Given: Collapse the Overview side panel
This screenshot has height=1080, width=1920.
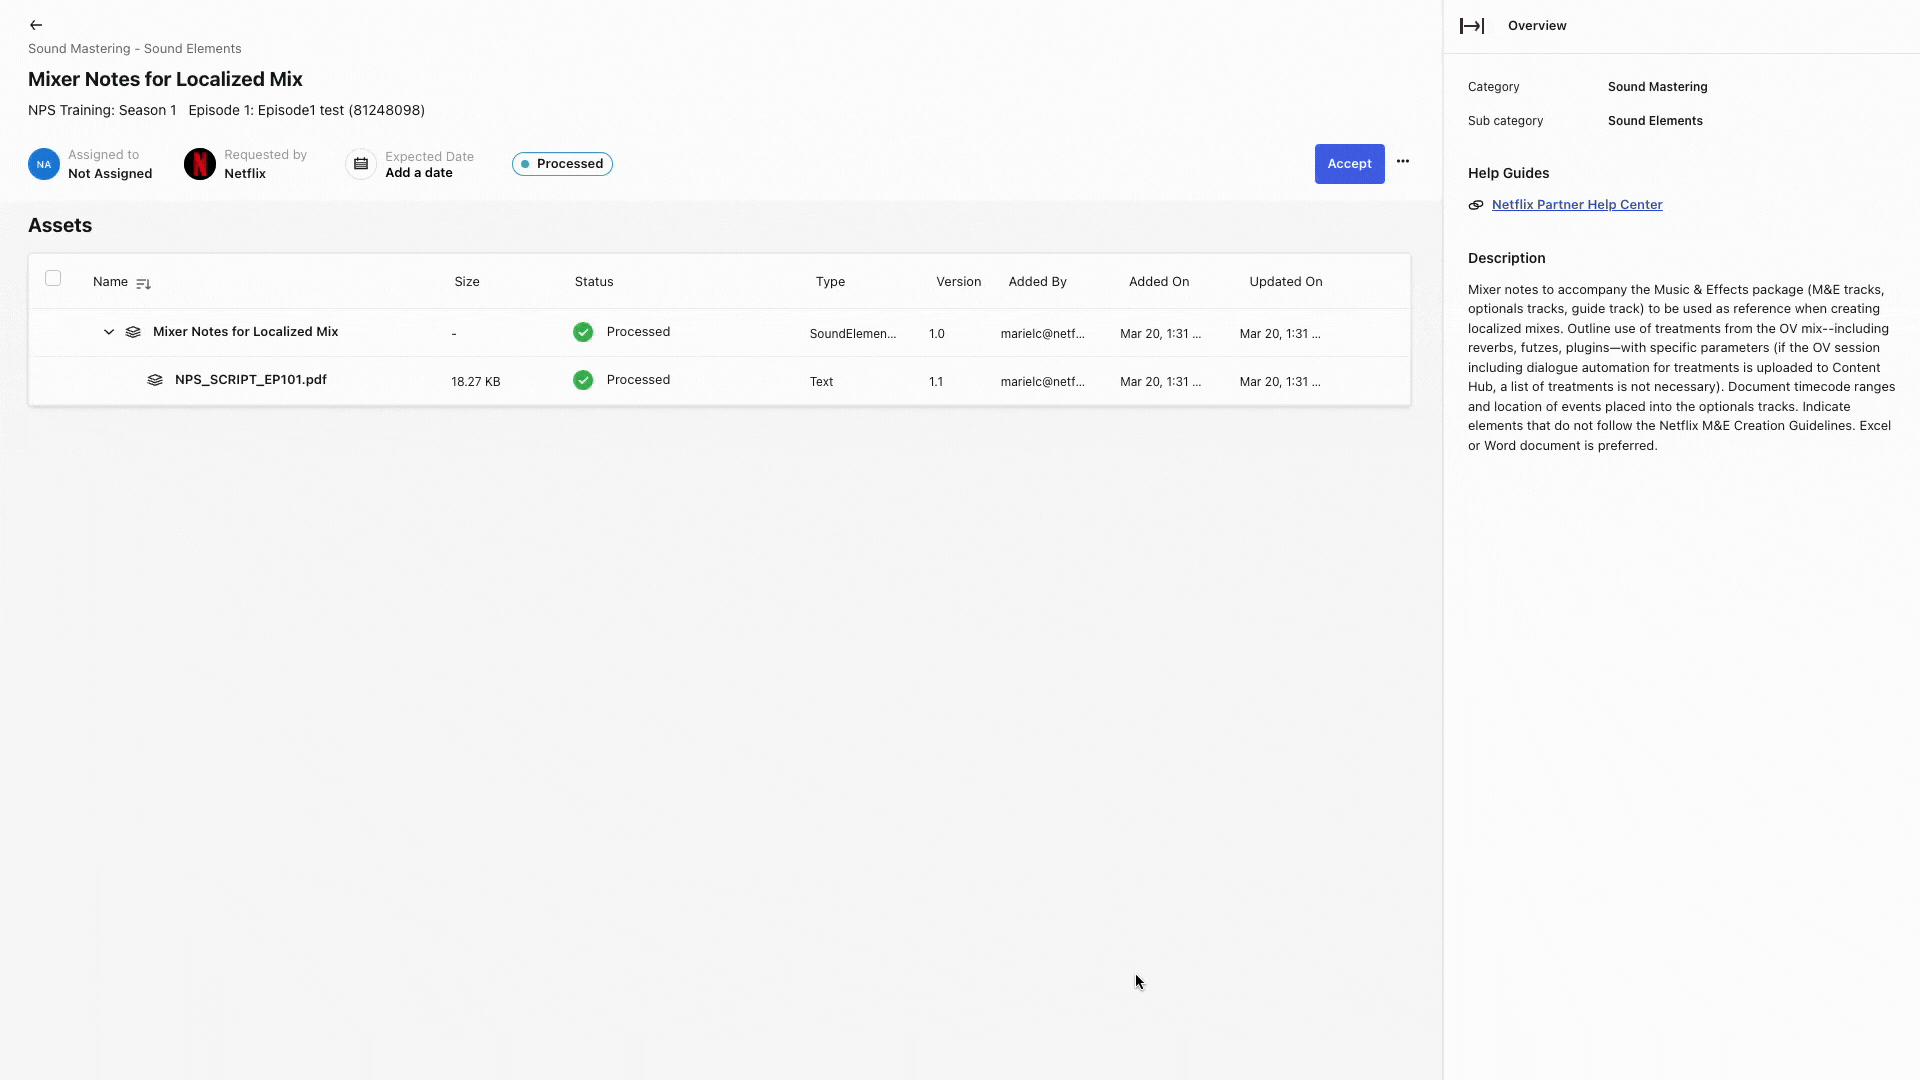Looking at the screenshot, I should (1473, 26).
